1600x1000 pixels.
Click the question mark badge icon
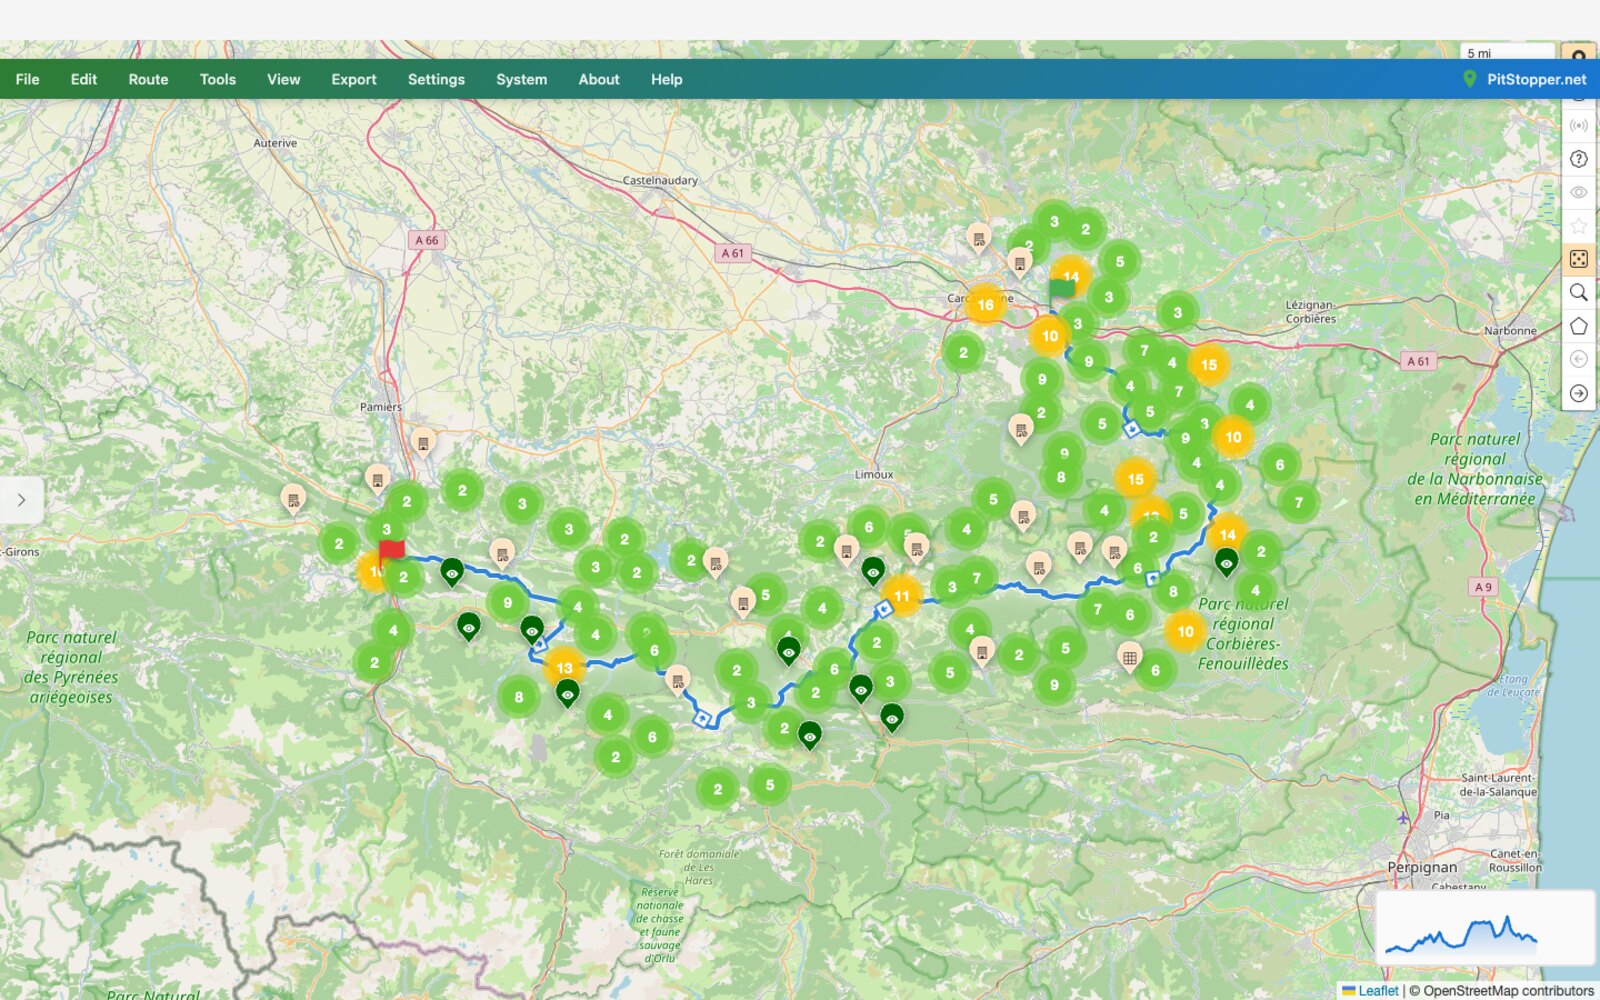tap(1578, 159)
